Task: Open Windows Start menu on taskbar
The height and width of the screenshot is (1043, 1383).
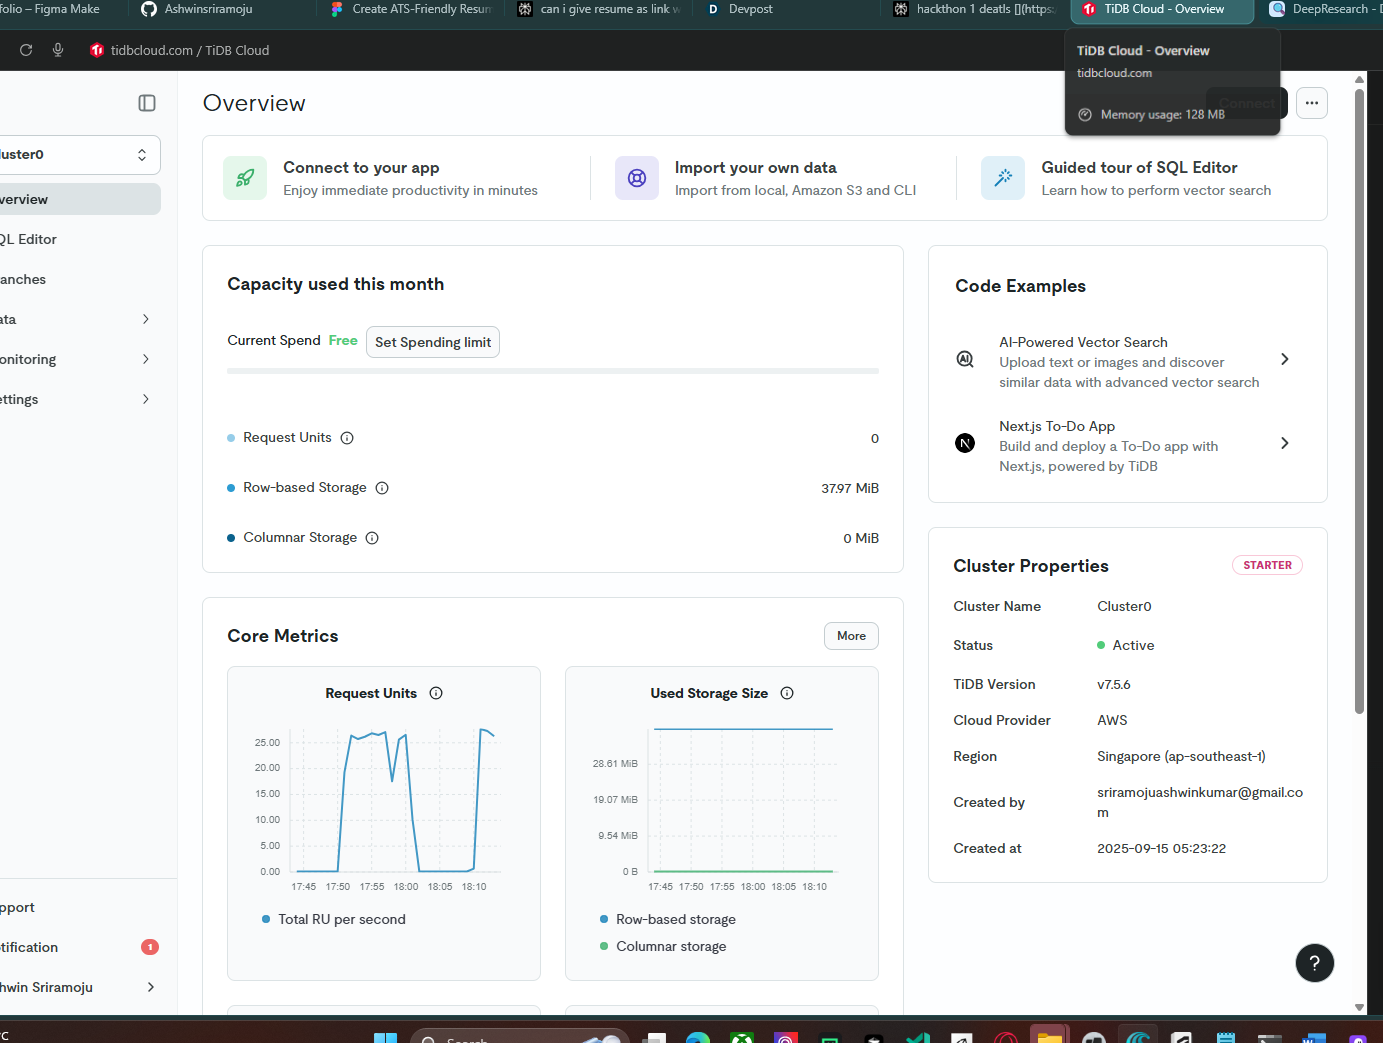Action: point(386,1039)
